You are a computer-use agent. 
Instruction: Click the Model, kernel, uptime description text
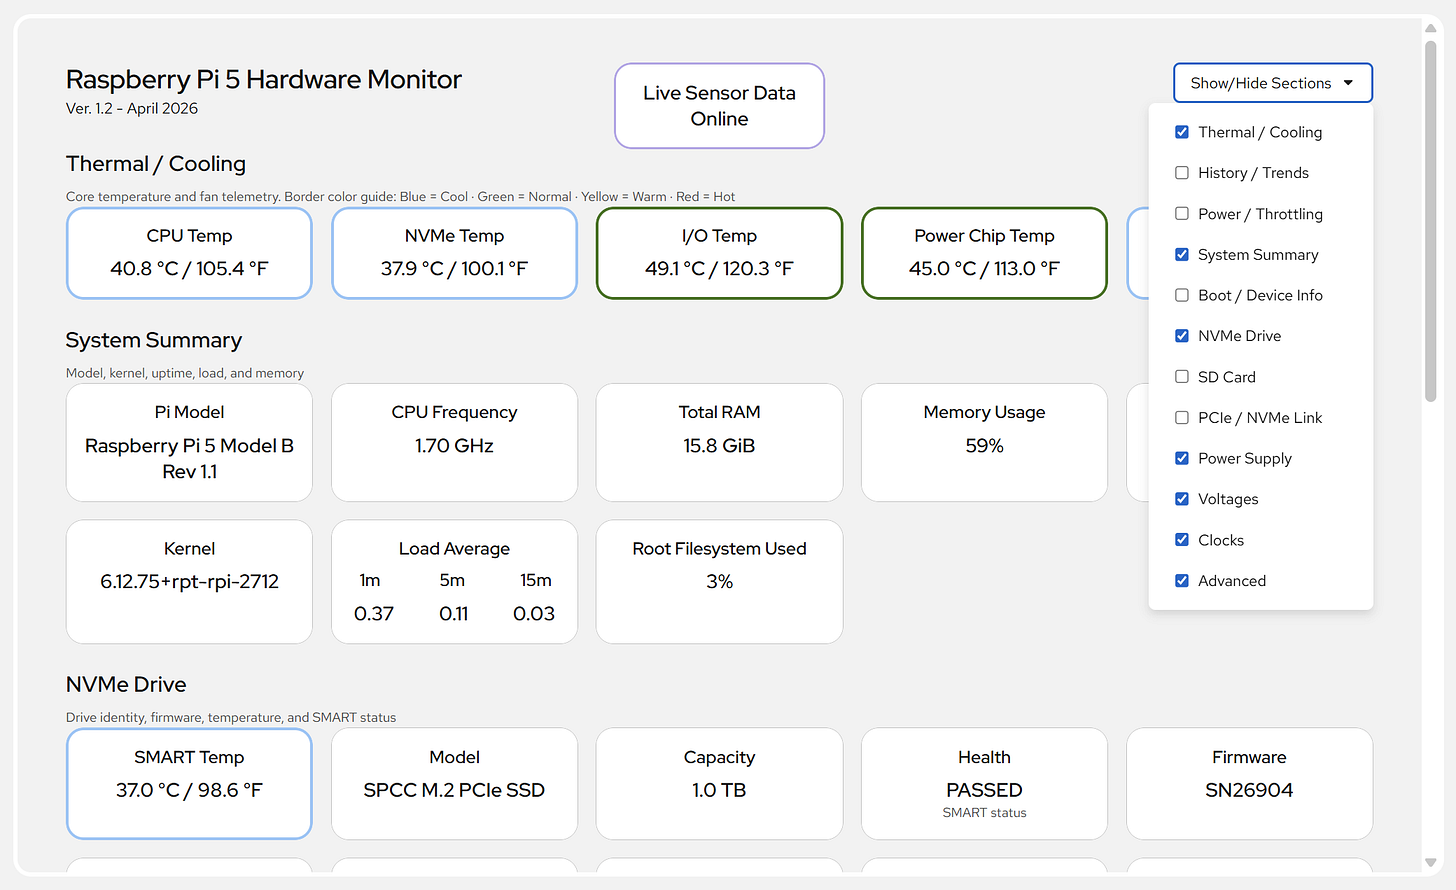pyautogui.click(x=185, y=373)
